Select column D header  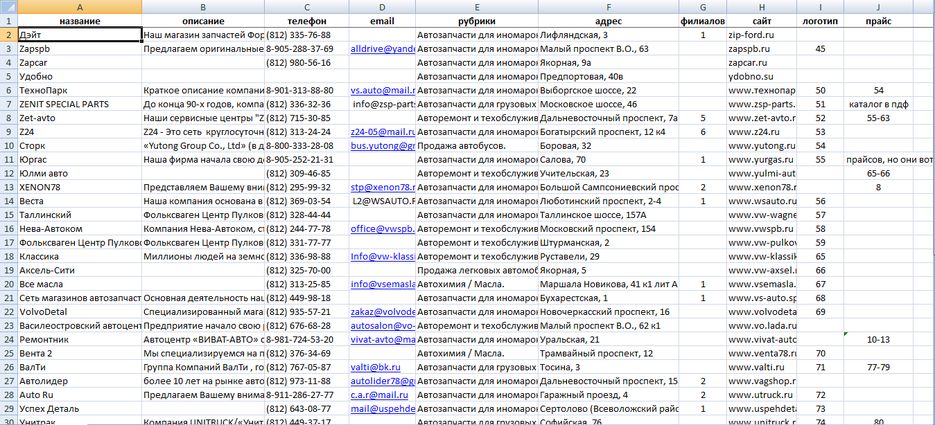[382, 7]
